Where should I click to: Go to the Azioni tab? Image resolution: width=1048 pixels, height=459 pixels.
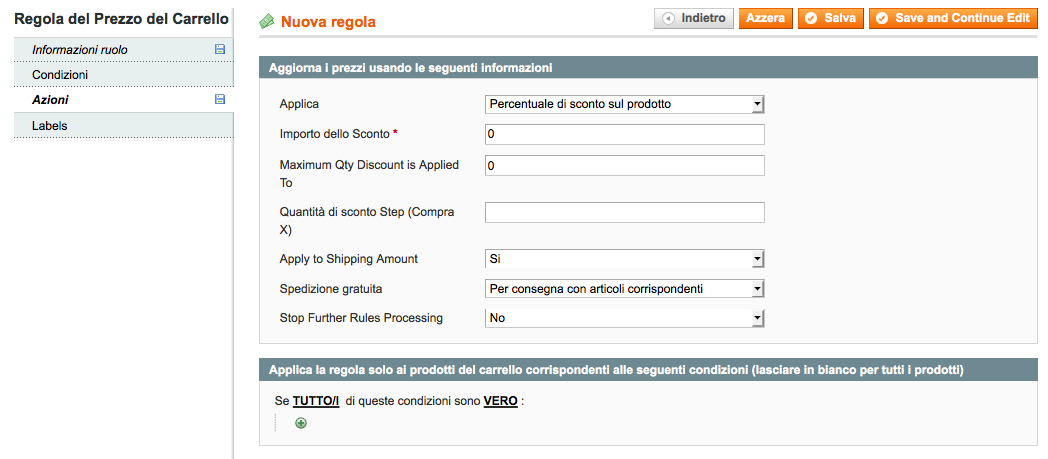[50, 100]
